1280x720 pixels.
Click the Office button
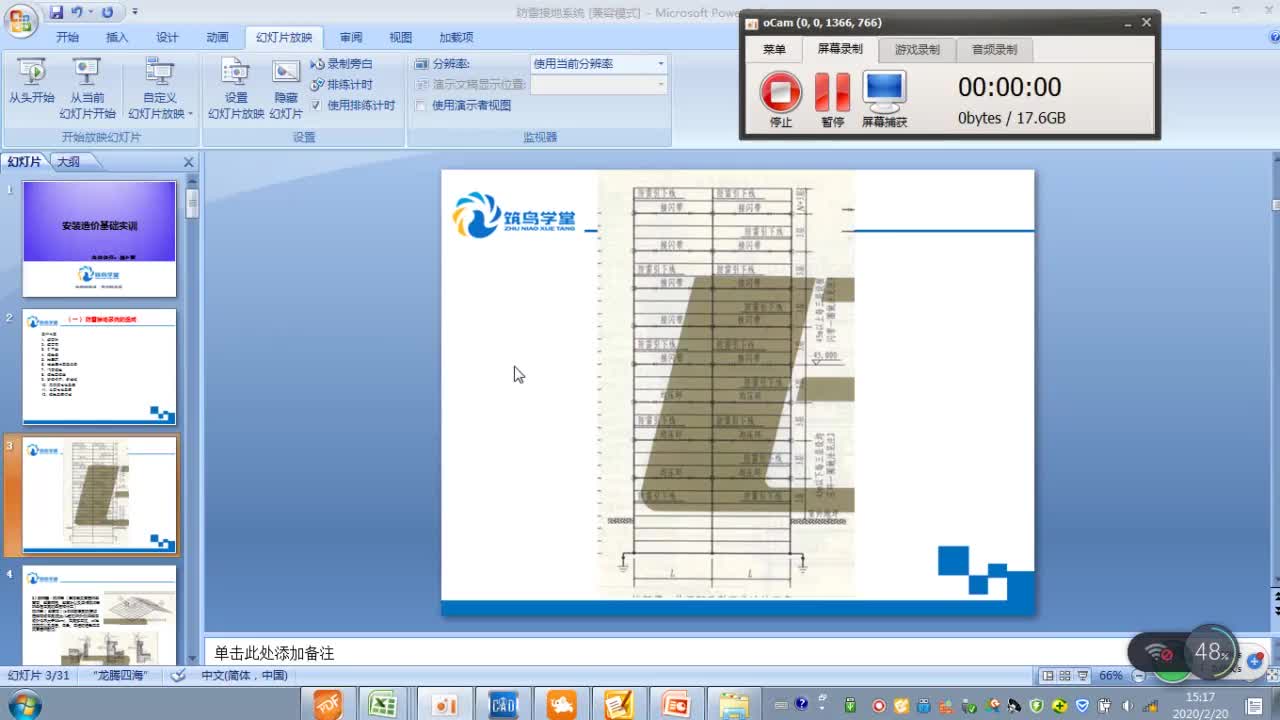pos(22,19)
